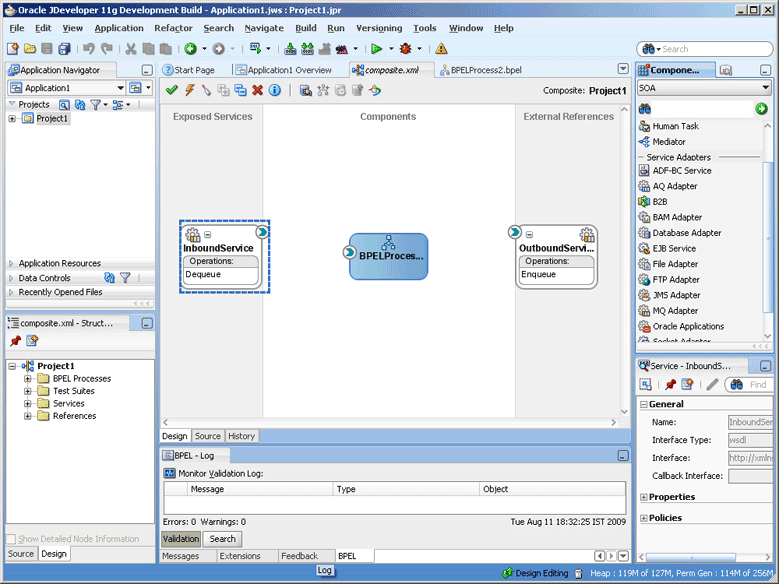Click the Make project build icon

(x=290, y=49)
